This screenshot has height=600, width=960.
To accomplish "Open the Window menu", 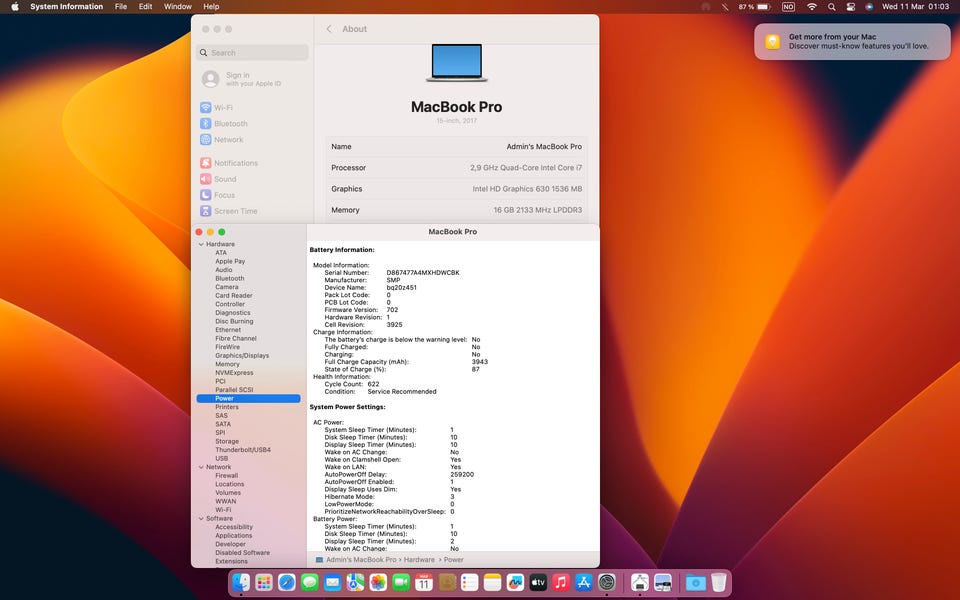I will coord(177,7).
